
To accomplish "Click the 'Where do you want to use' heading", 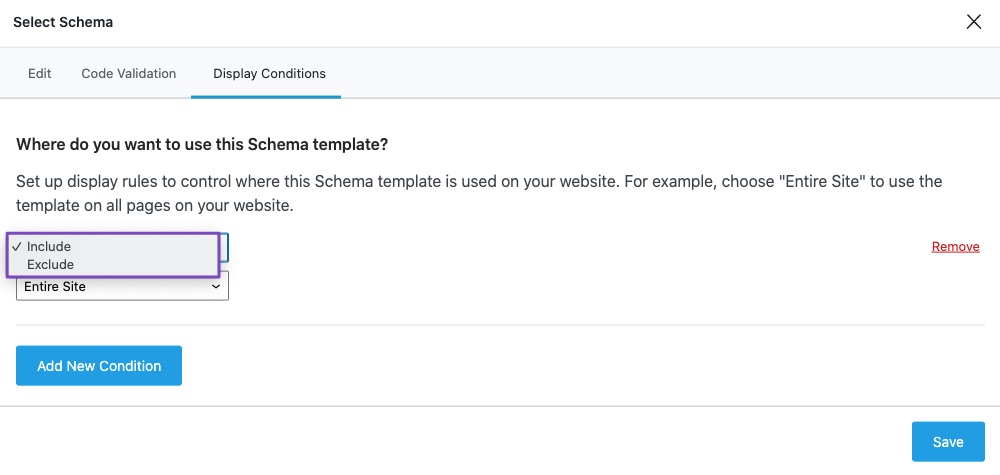I will [202, 145].
